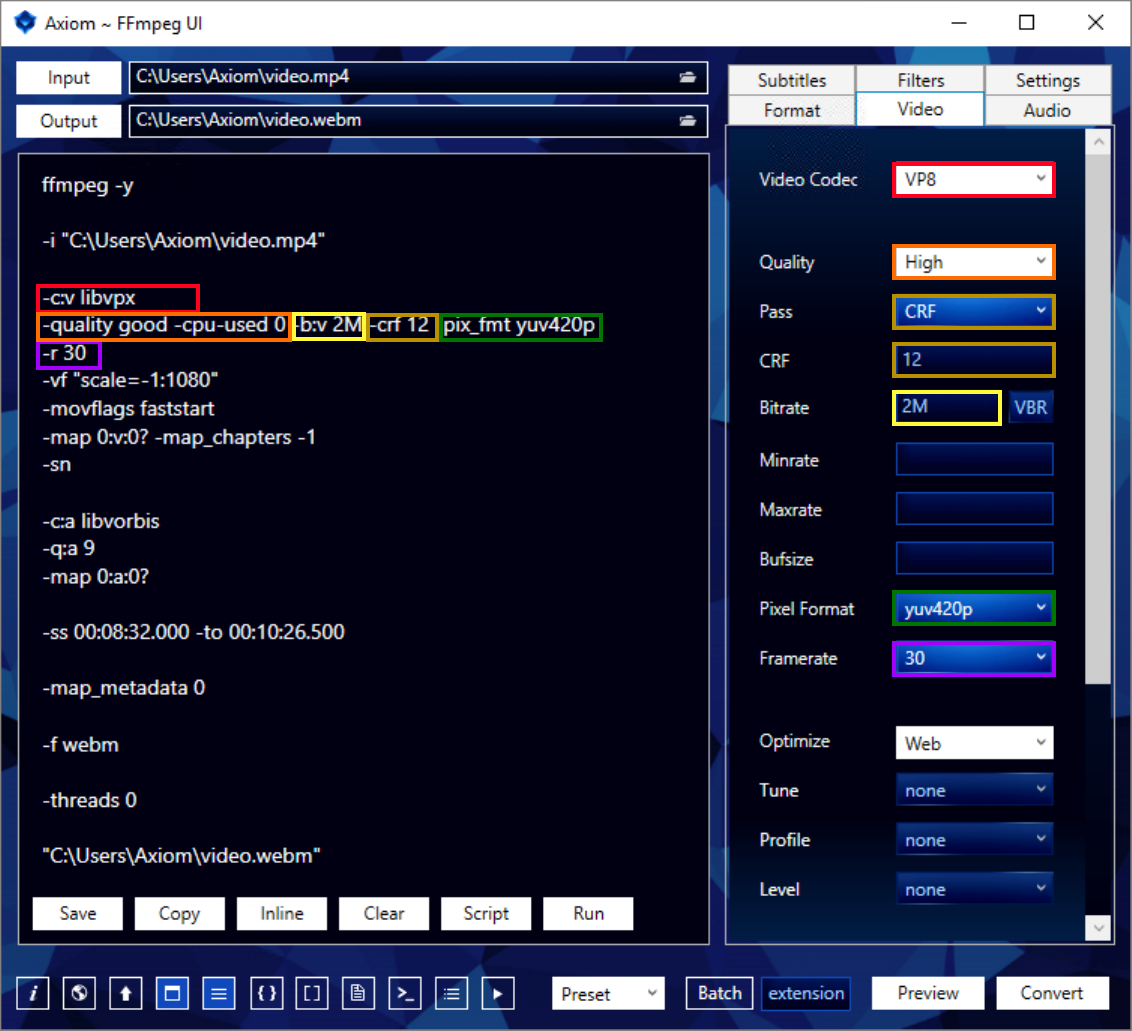Image resolution: width=1132 pixels, height=1031 pixels.
Task: Open the Profile dropdown
Action: point(974,840)
